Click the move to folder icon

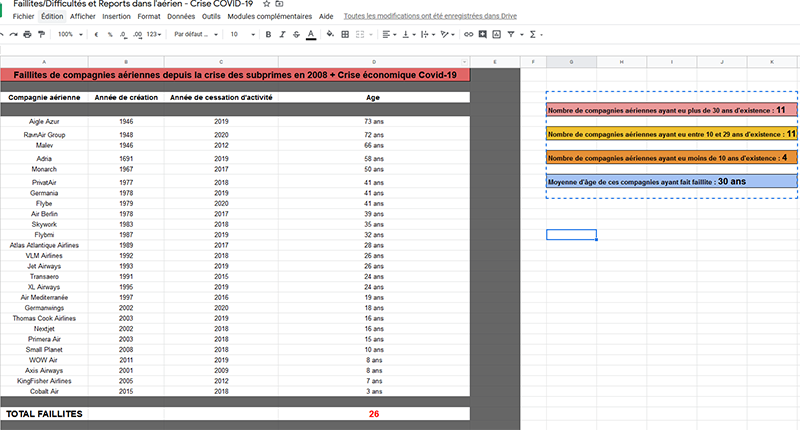coord(279,4)
